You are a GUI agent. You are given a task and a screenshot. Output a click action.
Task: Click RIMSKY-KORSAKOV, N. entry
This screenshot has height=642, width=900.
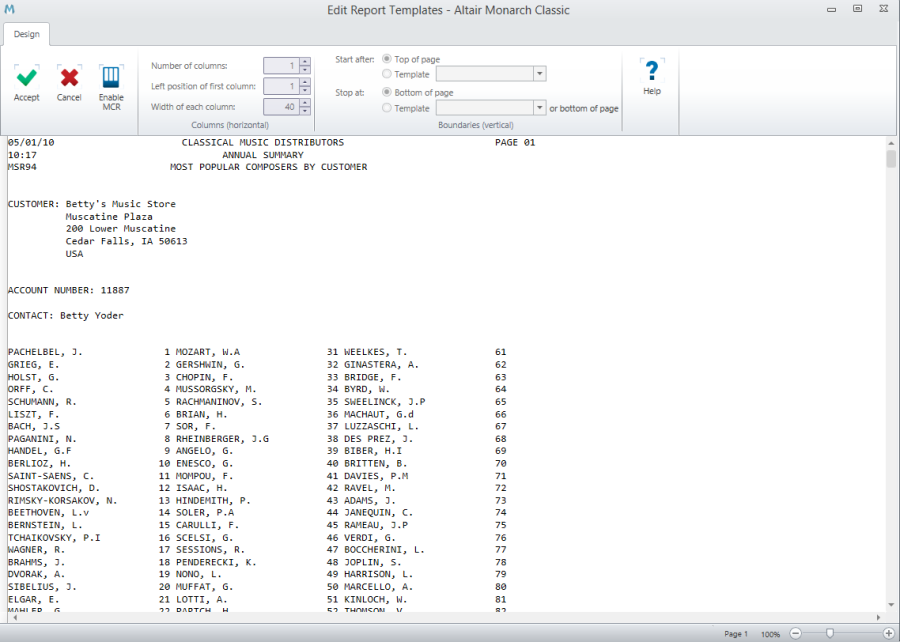[x=63, y=501]
